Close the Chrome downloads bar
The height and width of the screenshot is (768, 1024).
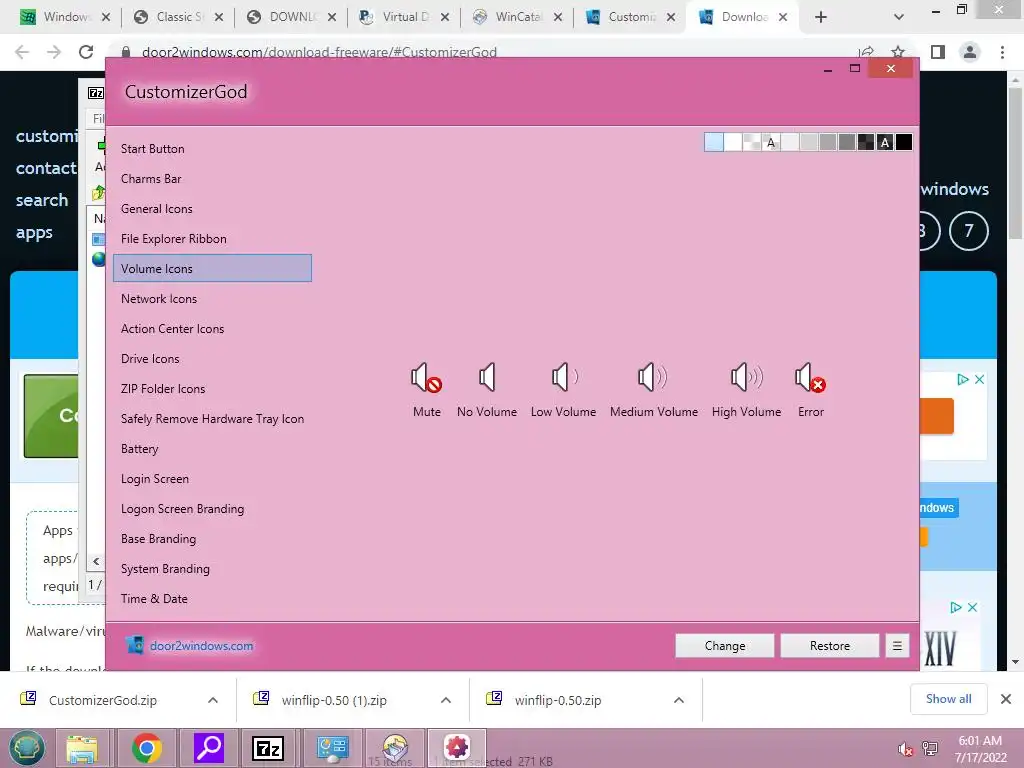pos(1006,699)
